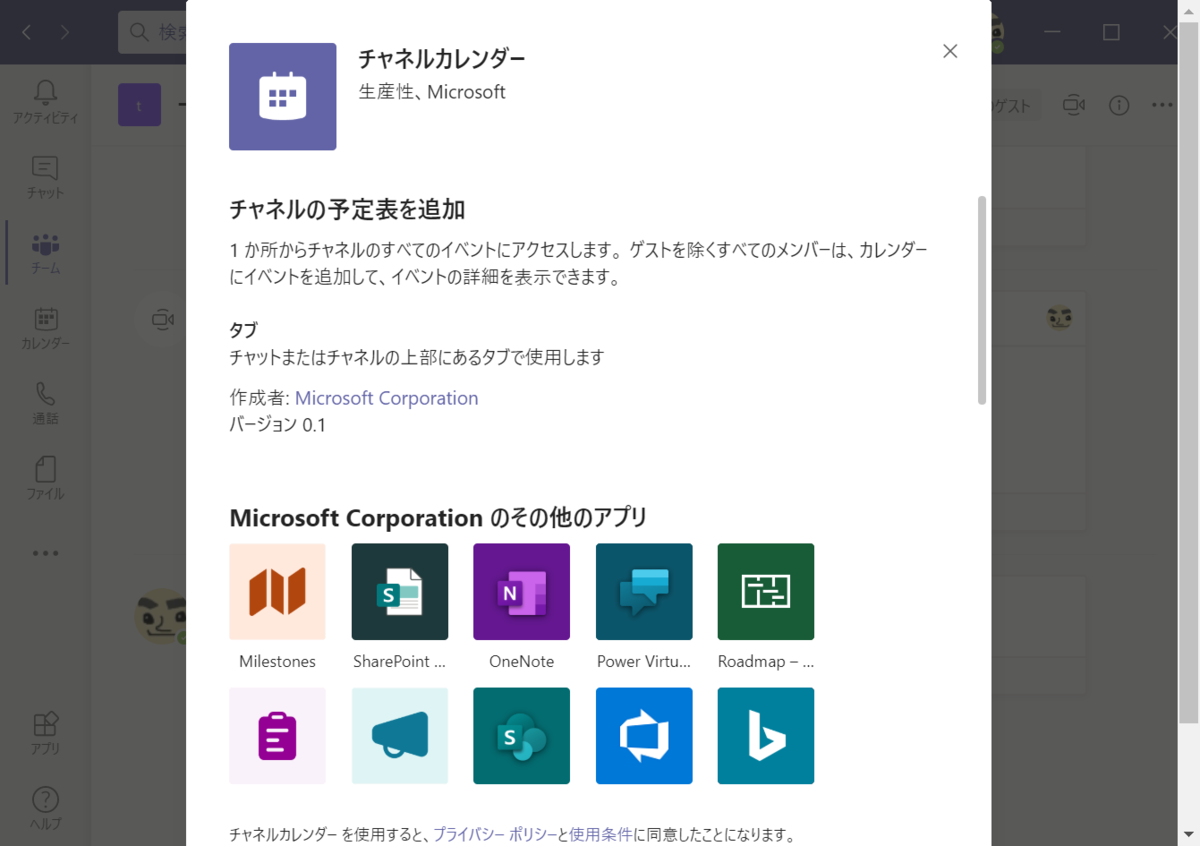Open カレンダー in Teams sidebar

point(45,328)
